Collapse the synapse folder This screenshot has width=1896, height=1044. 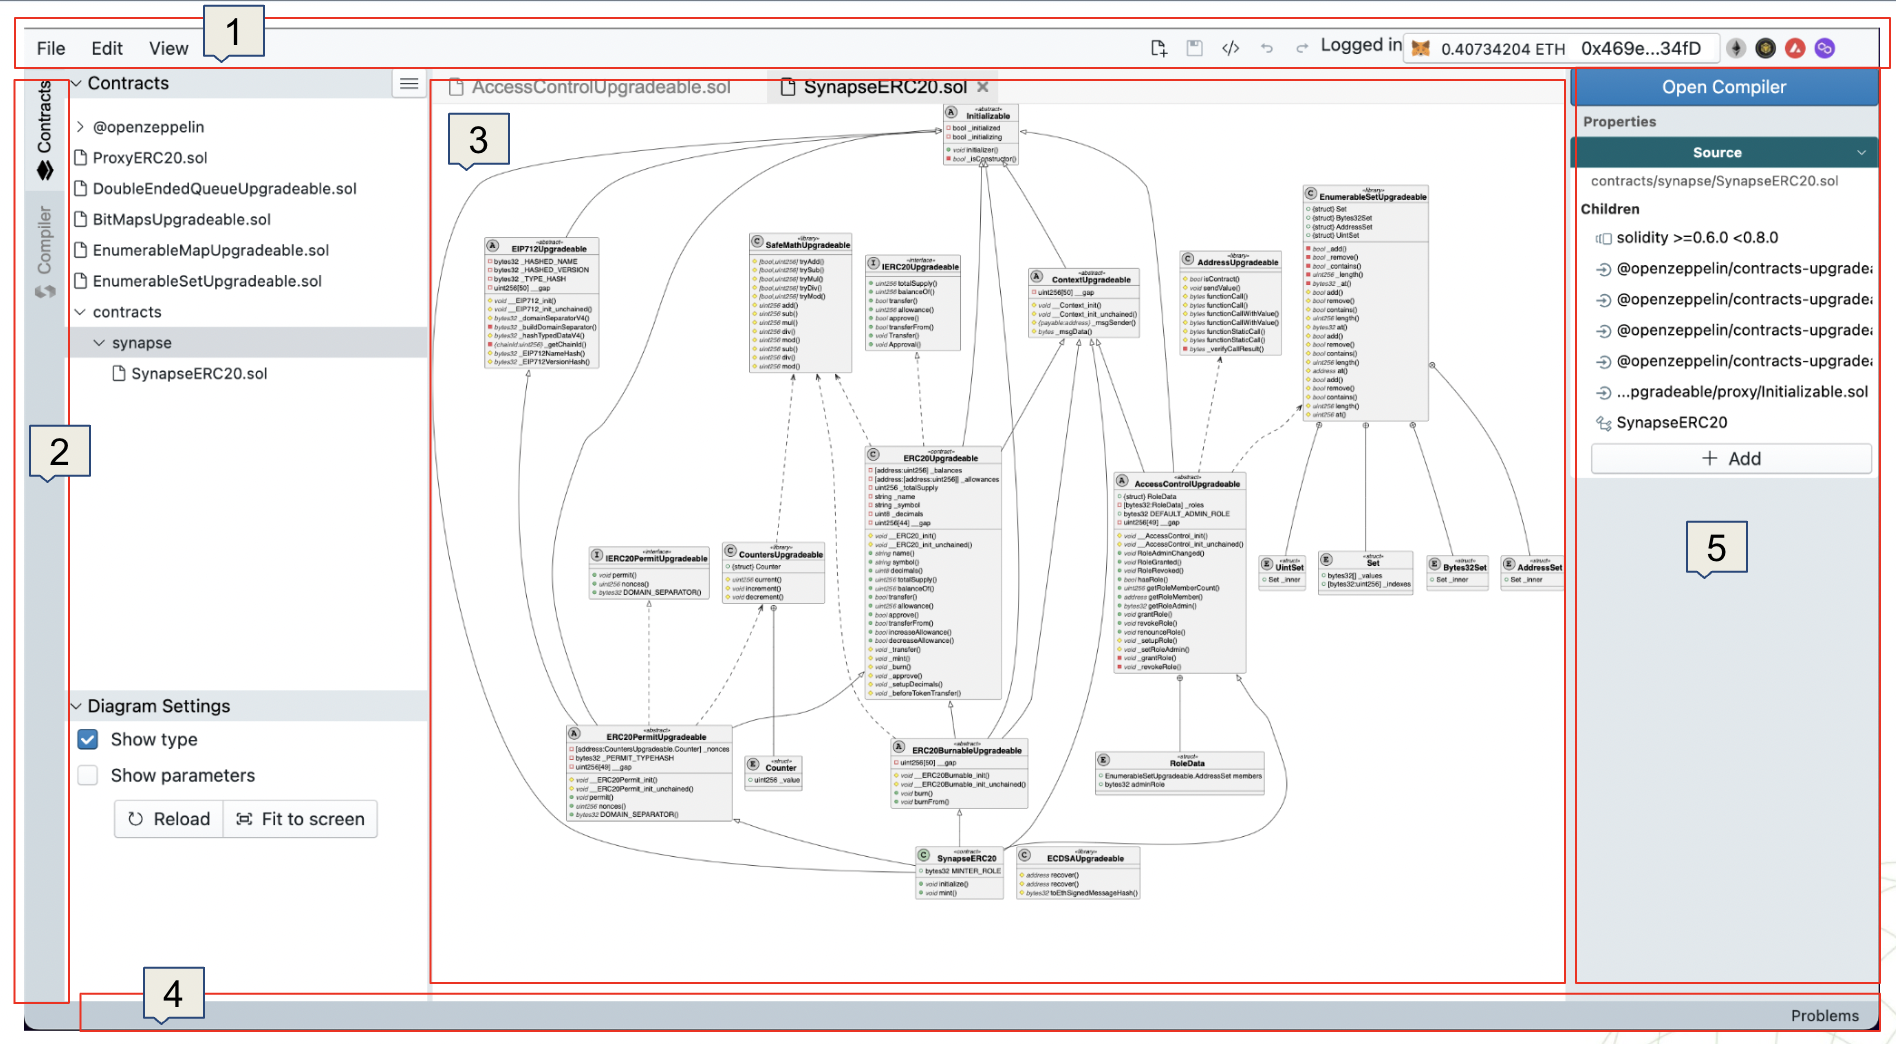[99, 343]
